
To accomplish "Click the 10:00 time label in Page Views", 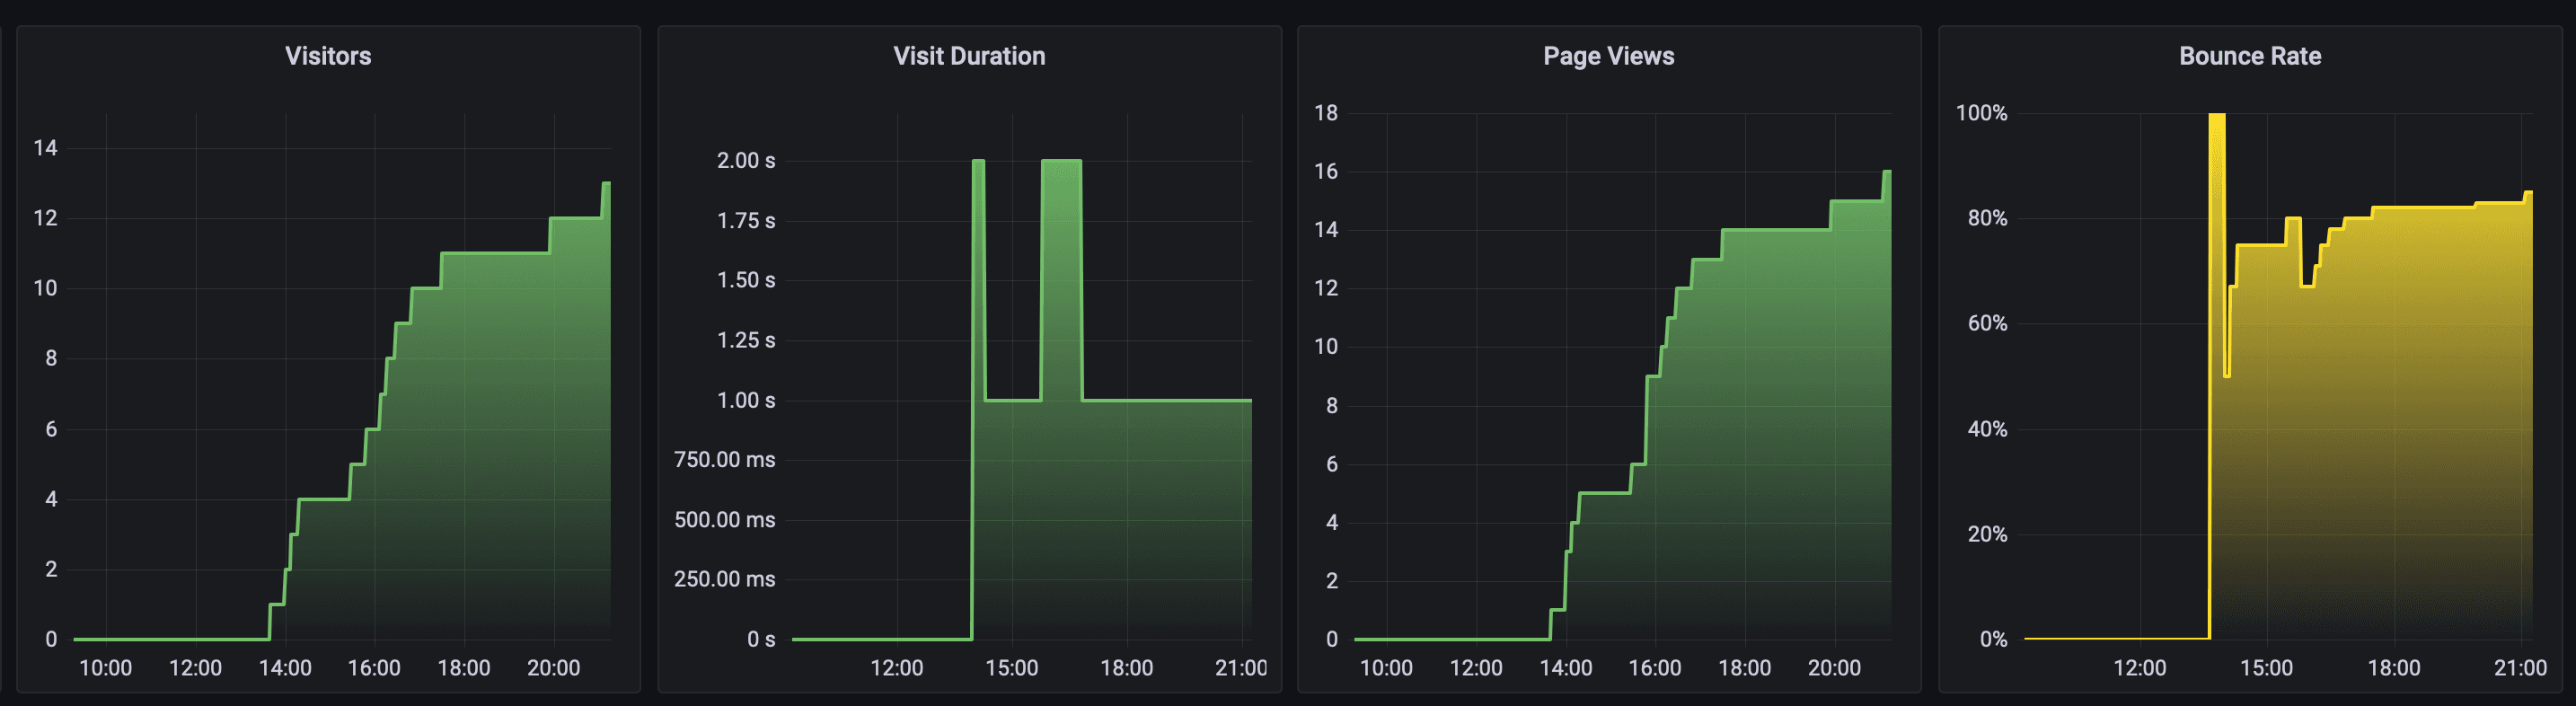I will pos(1386,668).
